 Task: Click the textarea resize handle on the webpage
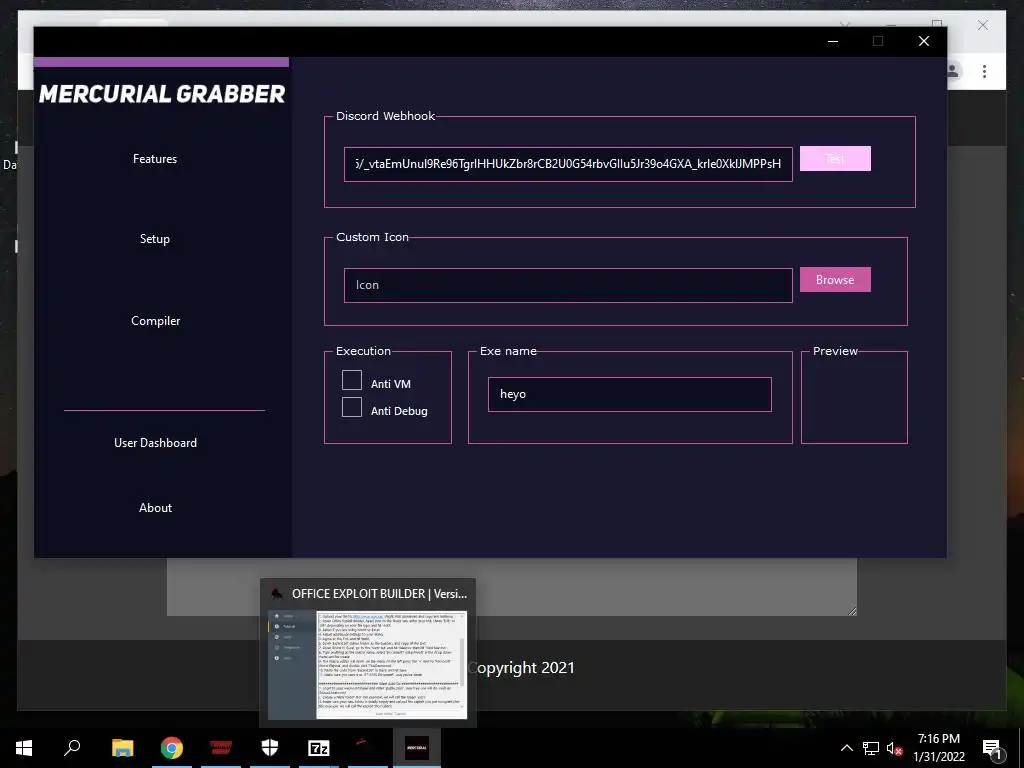[852, 611]
